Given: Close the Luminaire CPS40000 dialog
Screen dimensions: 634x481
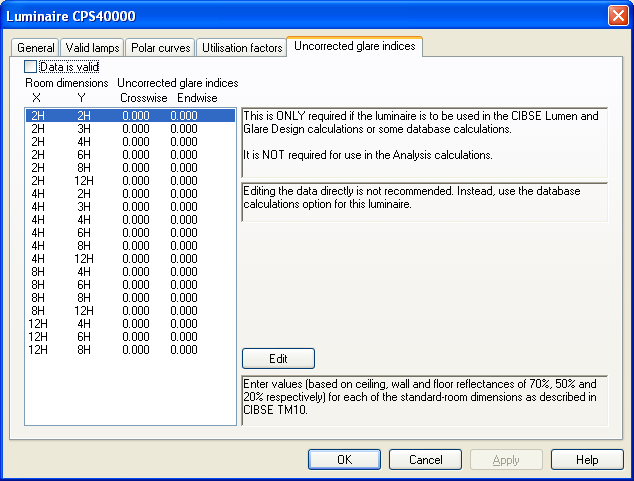Looking at the screenshot, I should pos(617,16).
